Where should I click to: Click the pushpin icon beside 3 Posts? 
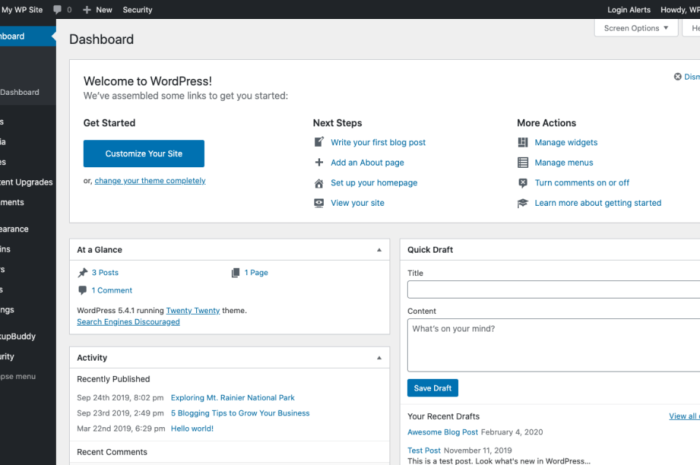(x=83, y=272)
